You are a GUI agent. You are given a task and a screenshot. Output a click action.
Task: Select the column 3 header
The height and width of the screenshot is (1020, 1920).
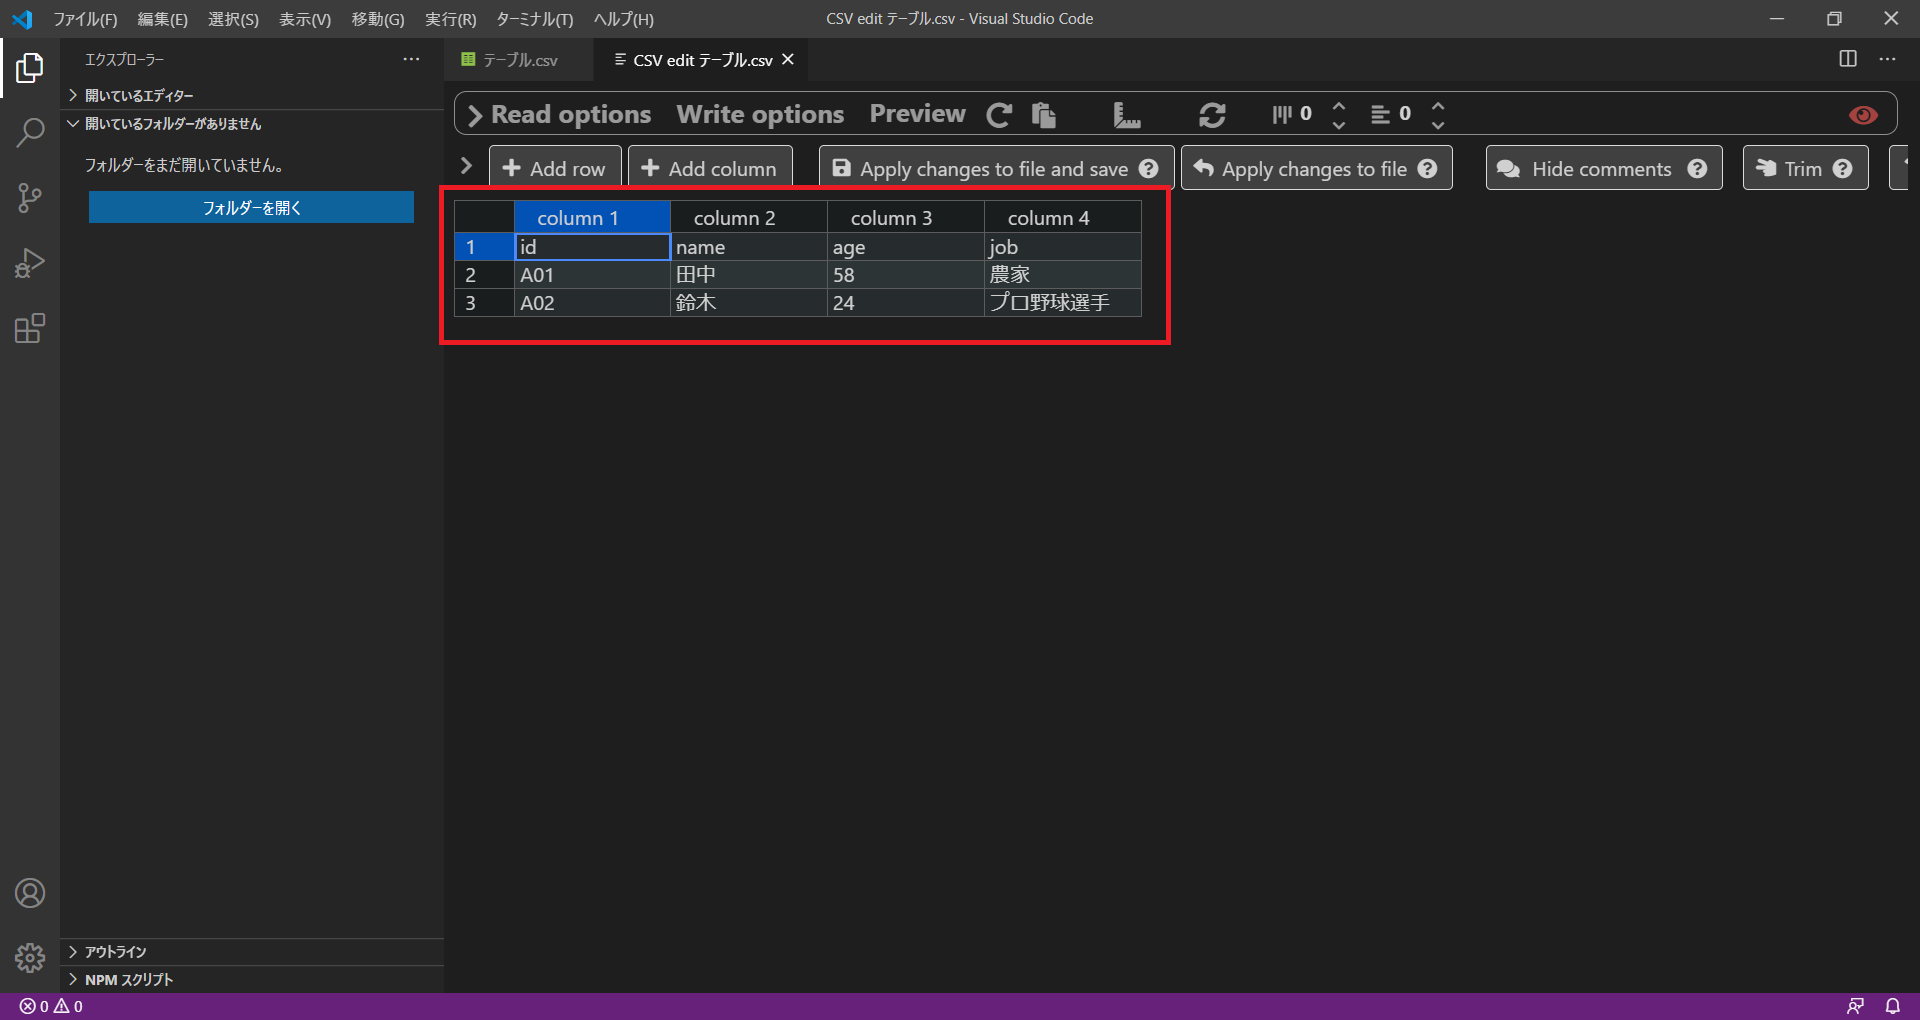(906, 217)
